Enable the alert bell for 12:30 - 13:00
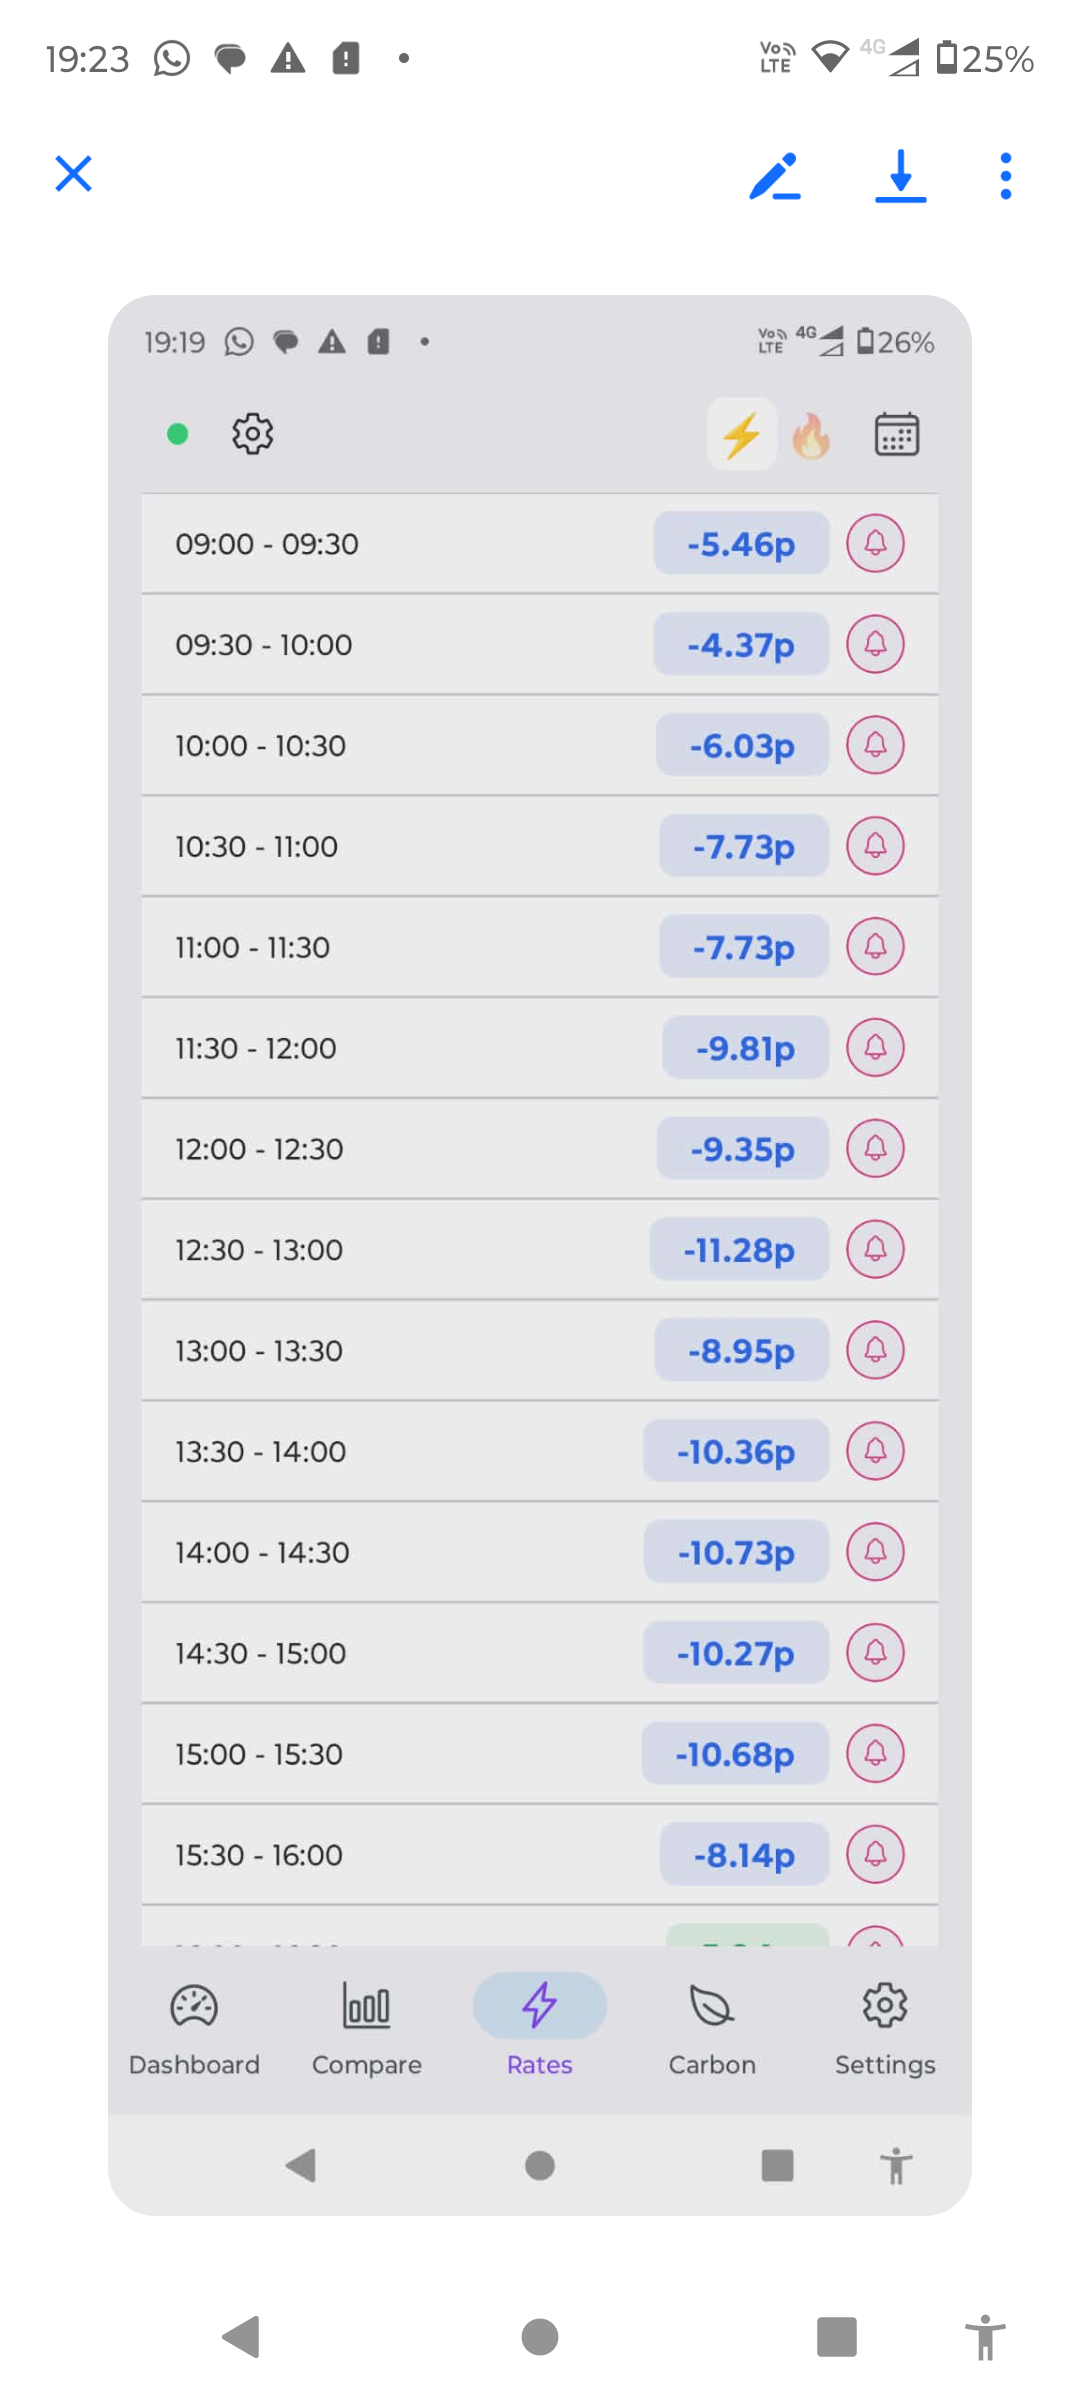This screenshot has height=2400, width=1080. pyautogui.click(x=875, y=1249)
